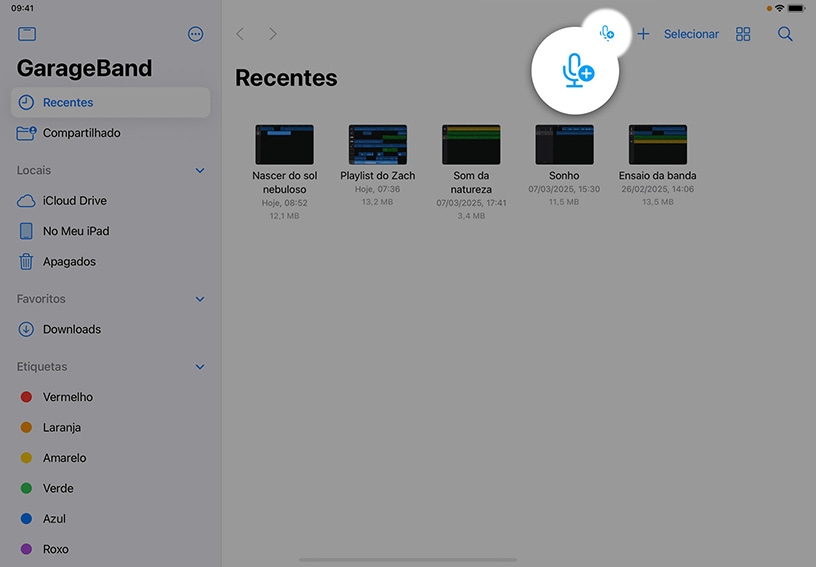816x567 pixels.
Task: Click the clock icon beside Recentes
Action: (26, 102)
